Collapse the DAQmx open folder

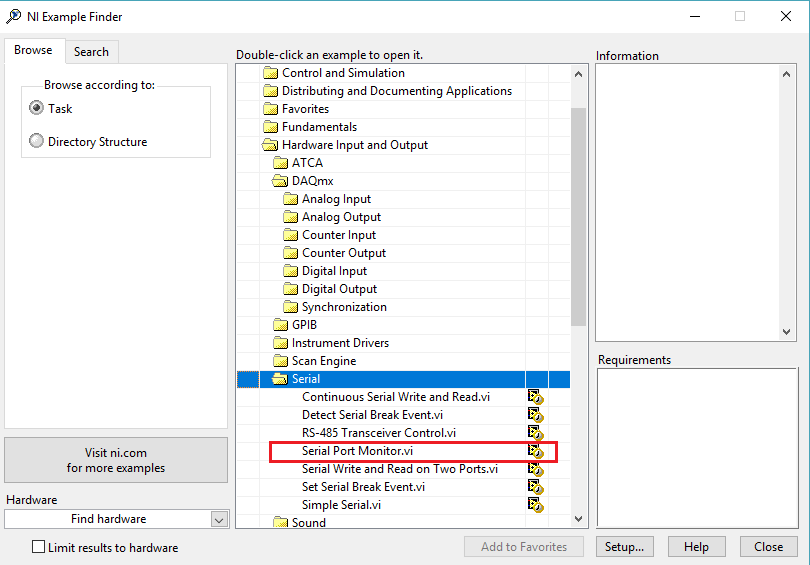[x=280, y=181]
